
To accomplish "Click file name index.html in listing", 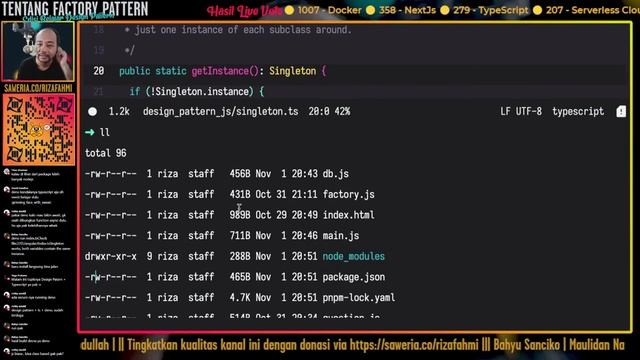I will point(349,215).
